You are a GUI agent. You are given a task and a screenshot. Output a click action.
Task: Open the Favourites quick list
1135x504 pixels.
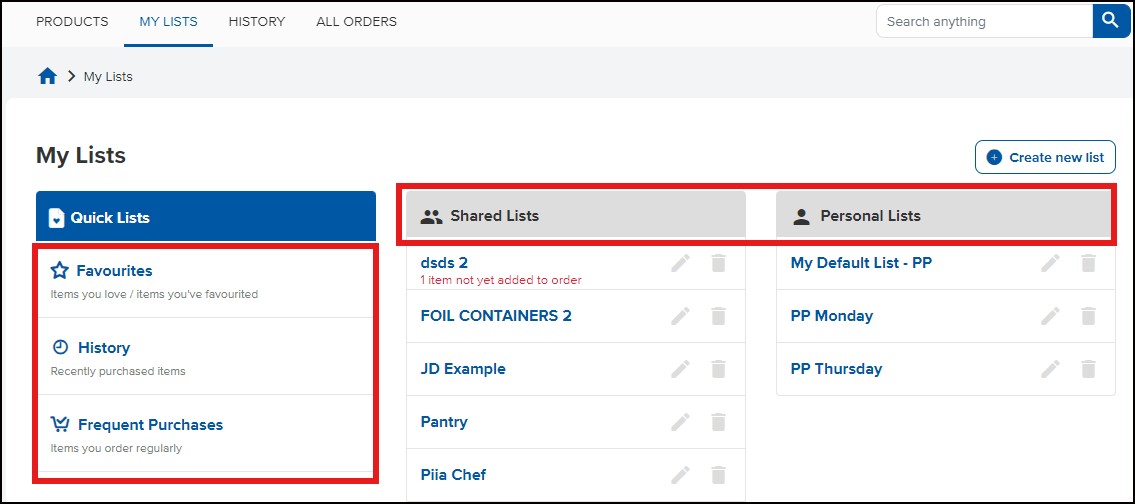tap(114, 271)
